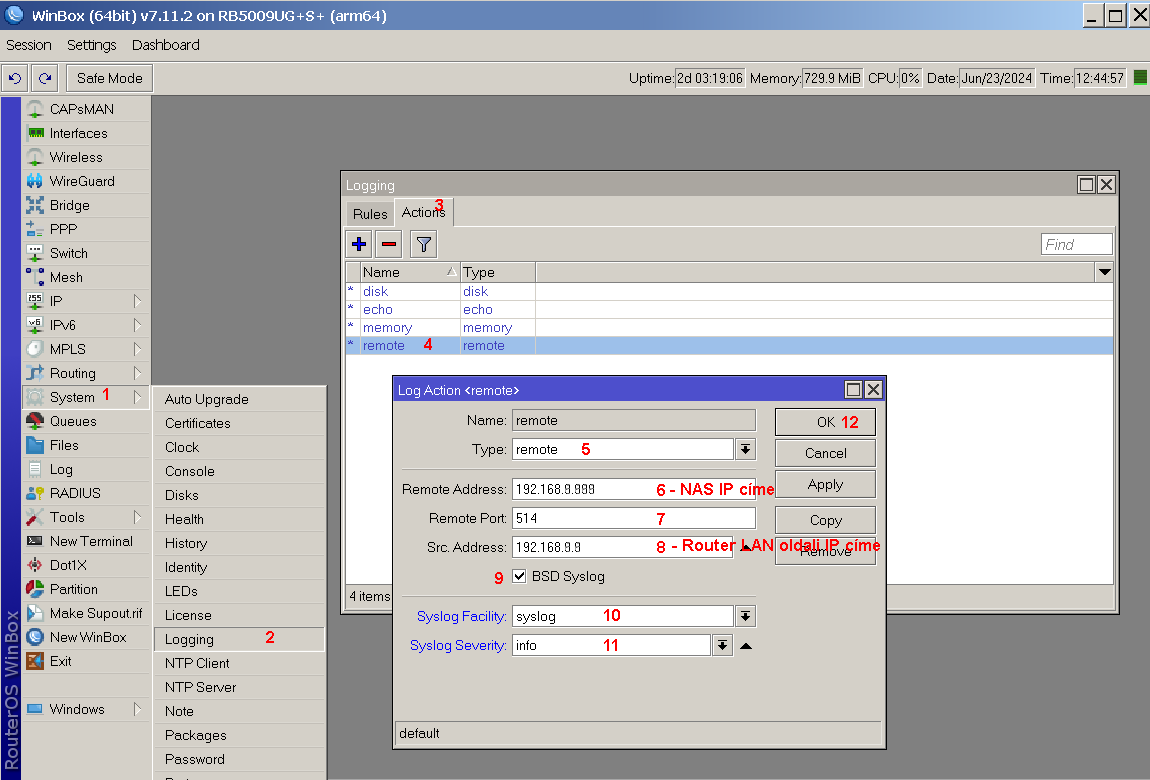Click OK in the Log Action dialog
Viewport: 1150px width, 780px height.
[825, 422]
